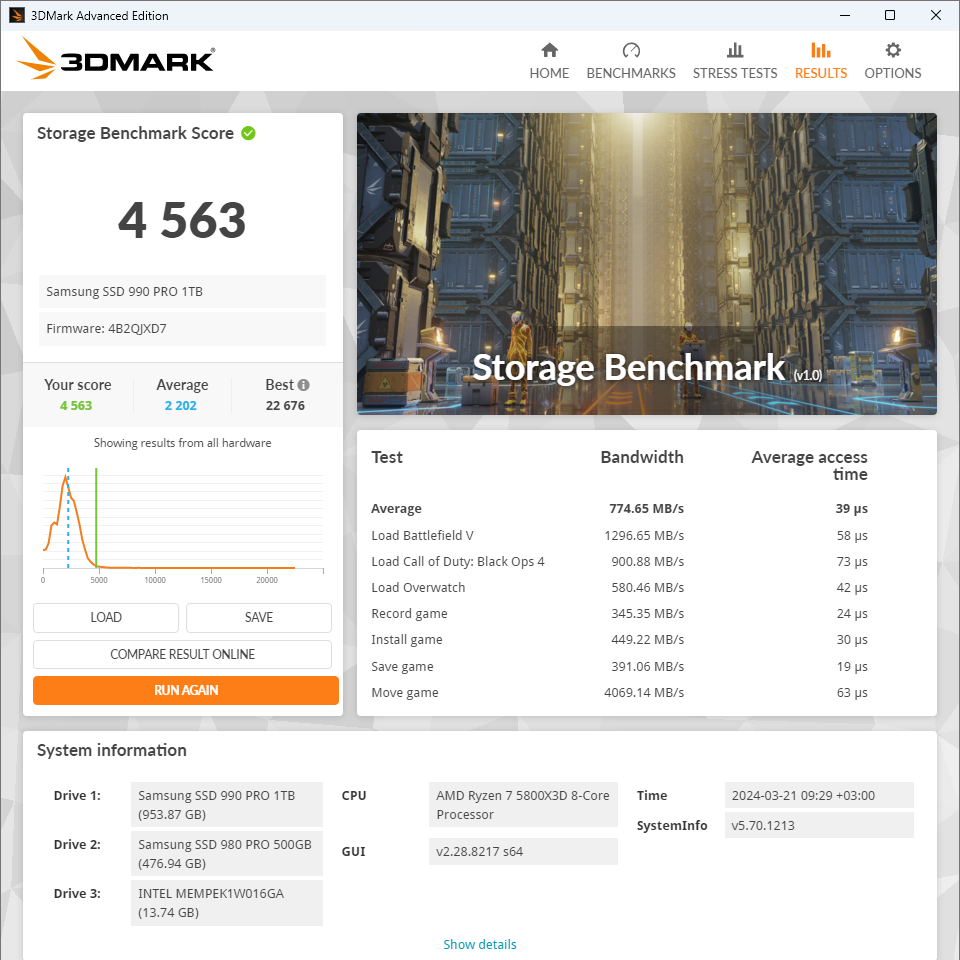Viewport: 960px width, 960px height.
Task: Click the big 4 563 score
Action: (x=182, y=220)
